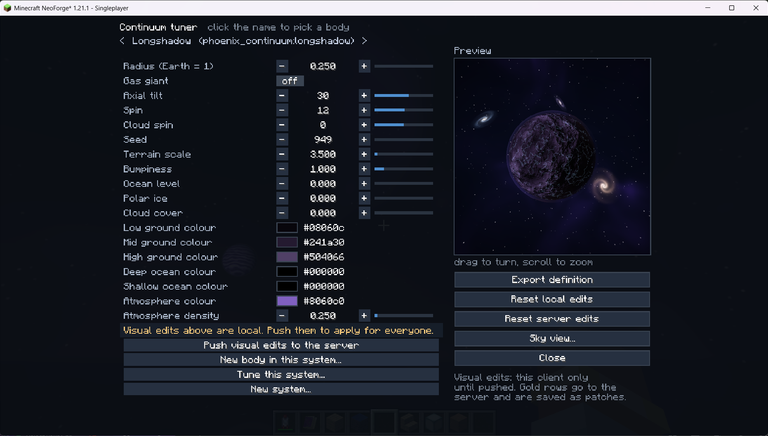Click the Cloud spin slider track

[x=404, y=125]
